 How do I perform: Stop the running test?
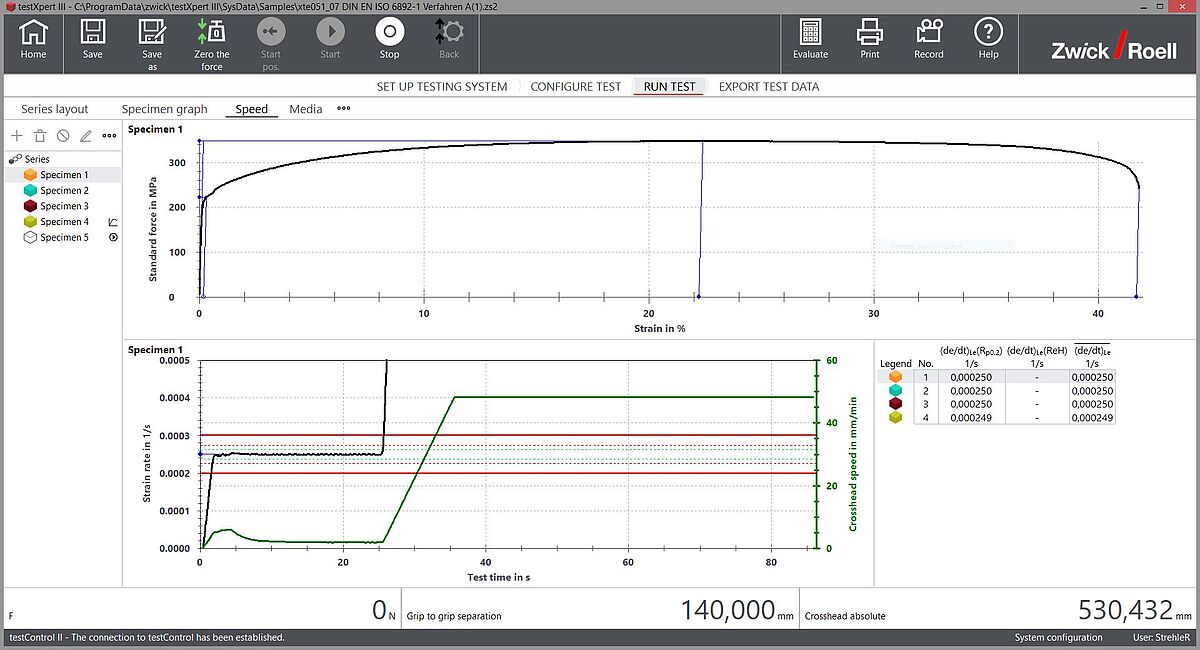click(x=389, y=40)
